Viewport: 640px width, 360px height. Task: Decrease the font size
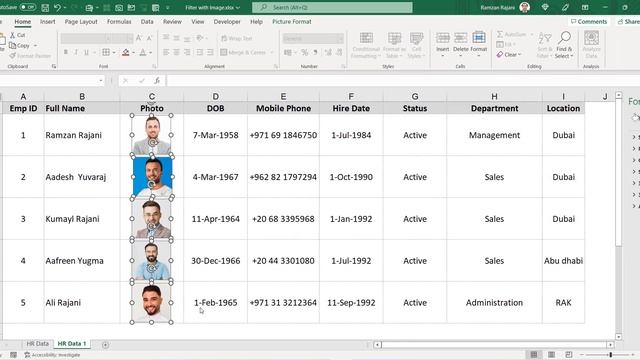149,38
